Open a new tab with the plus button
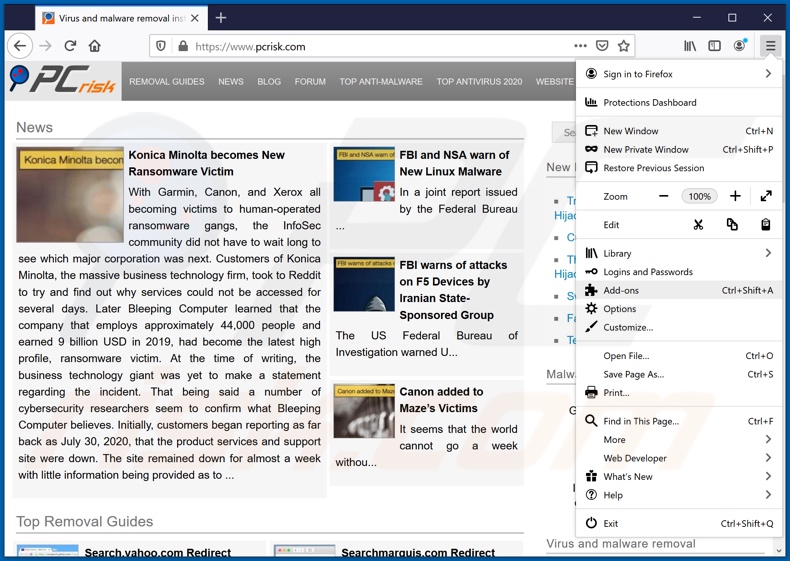Image resolution: width=790 pixels, height=561 pixels. pyautogui.click(x=221, y=18)
